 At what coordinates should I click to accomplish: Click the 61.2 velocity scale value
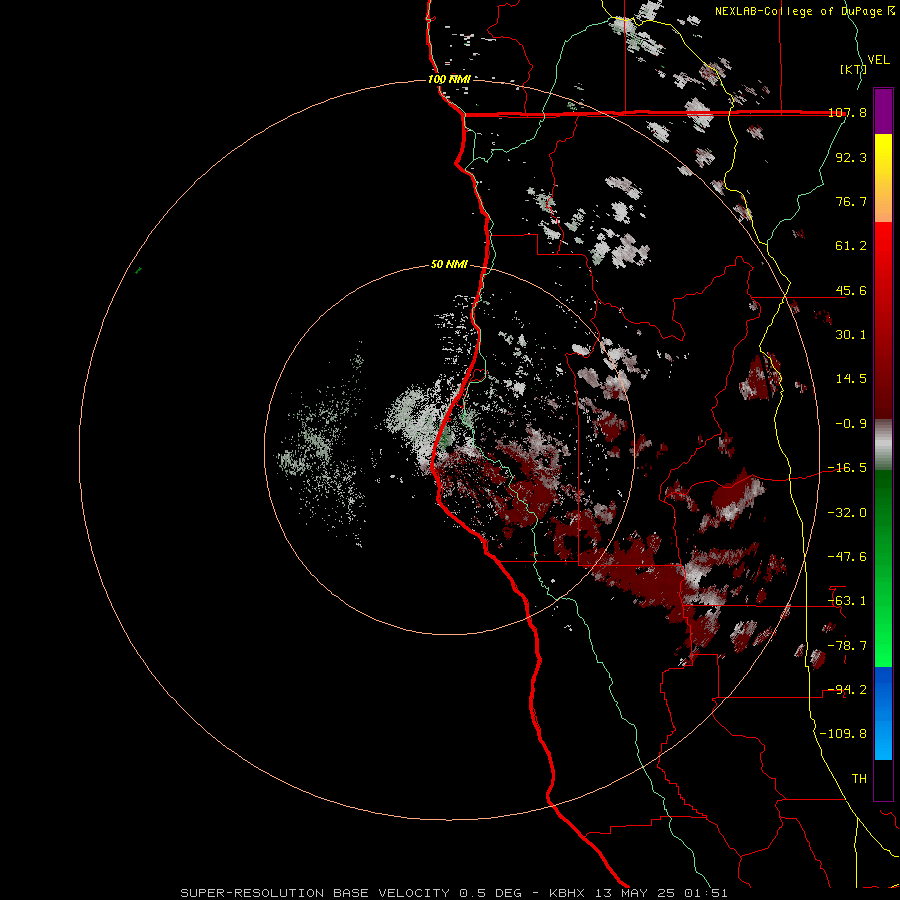[851, 246]
